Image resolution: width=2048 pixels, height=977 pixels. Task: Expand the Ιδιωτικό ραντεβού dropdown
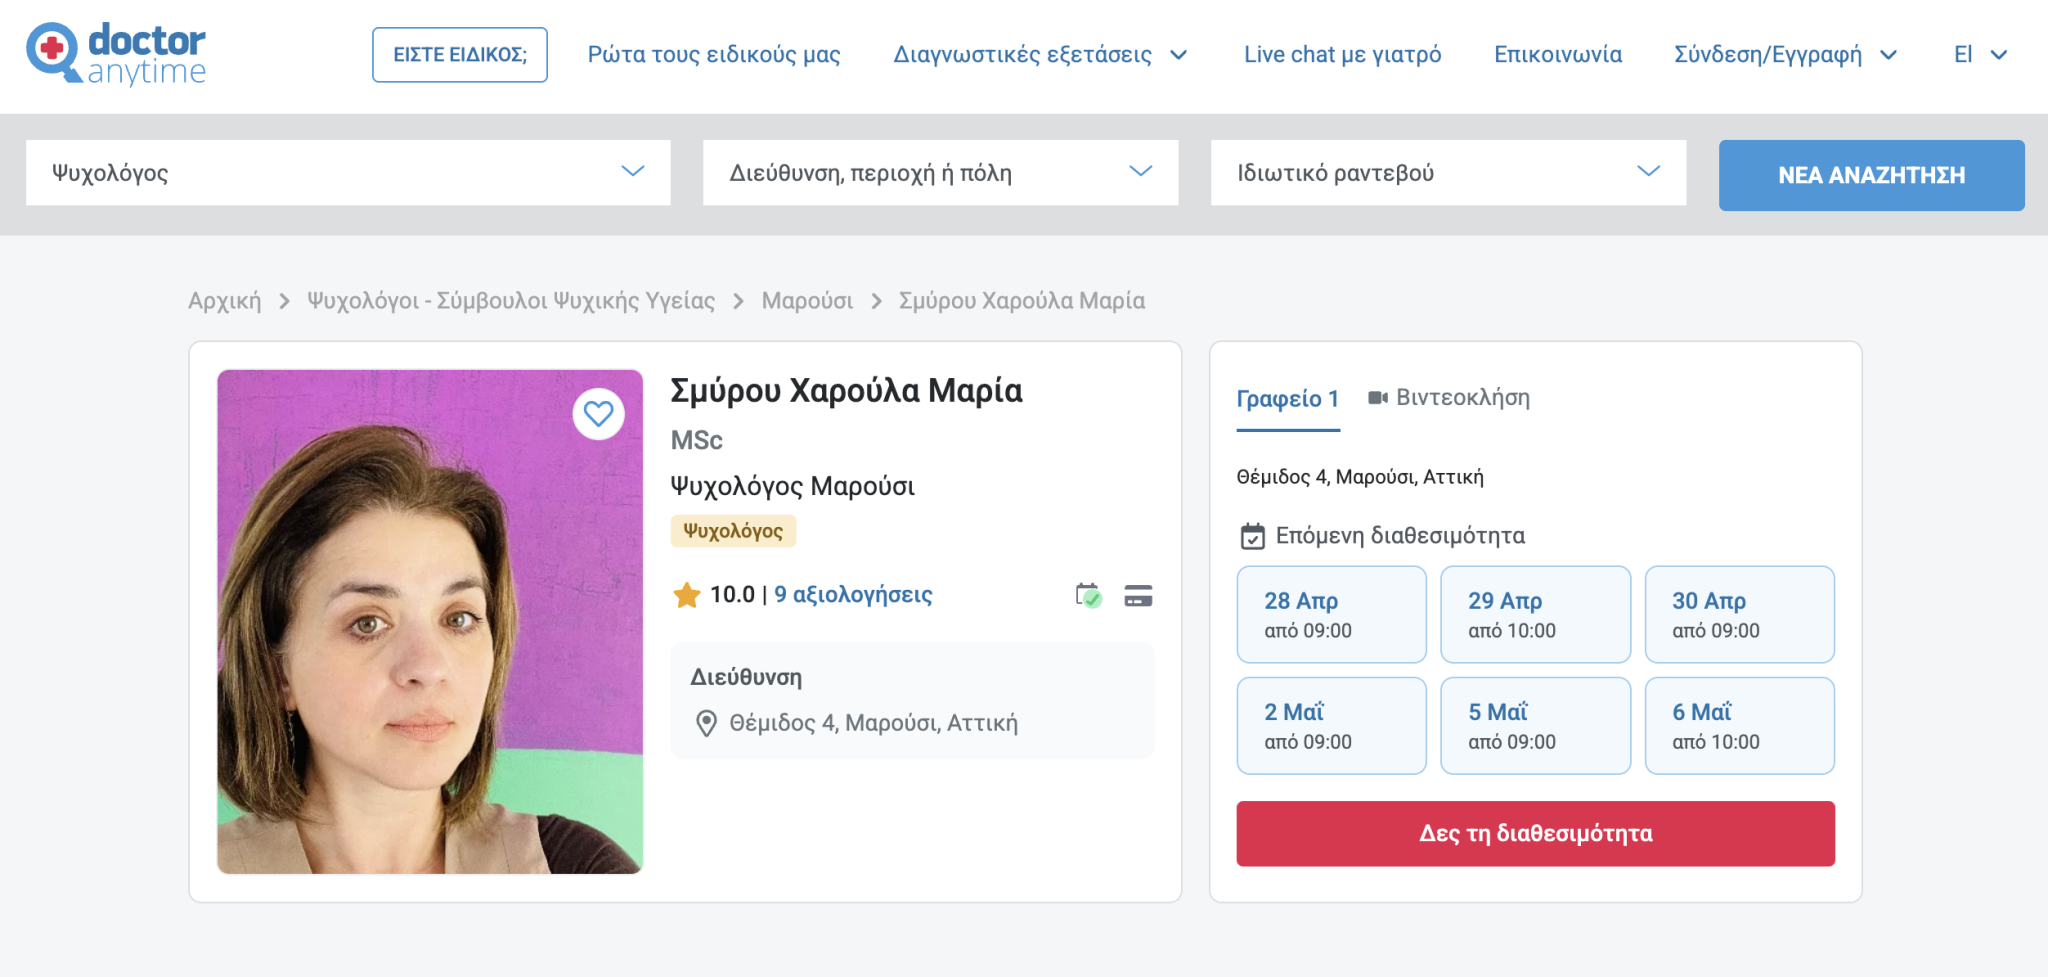coord(1448,173)
